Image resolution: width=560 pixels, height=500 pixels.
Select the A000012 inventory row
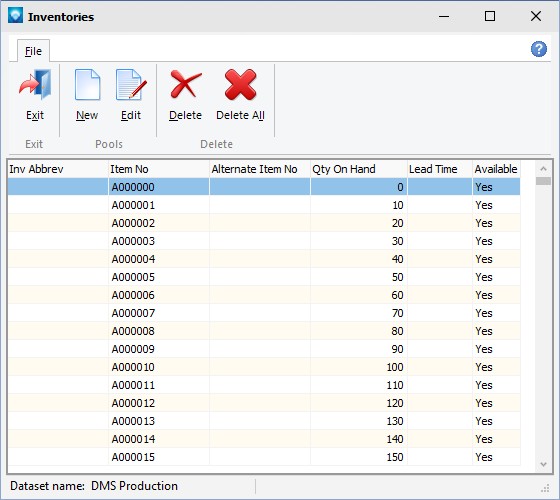point(264,403)
